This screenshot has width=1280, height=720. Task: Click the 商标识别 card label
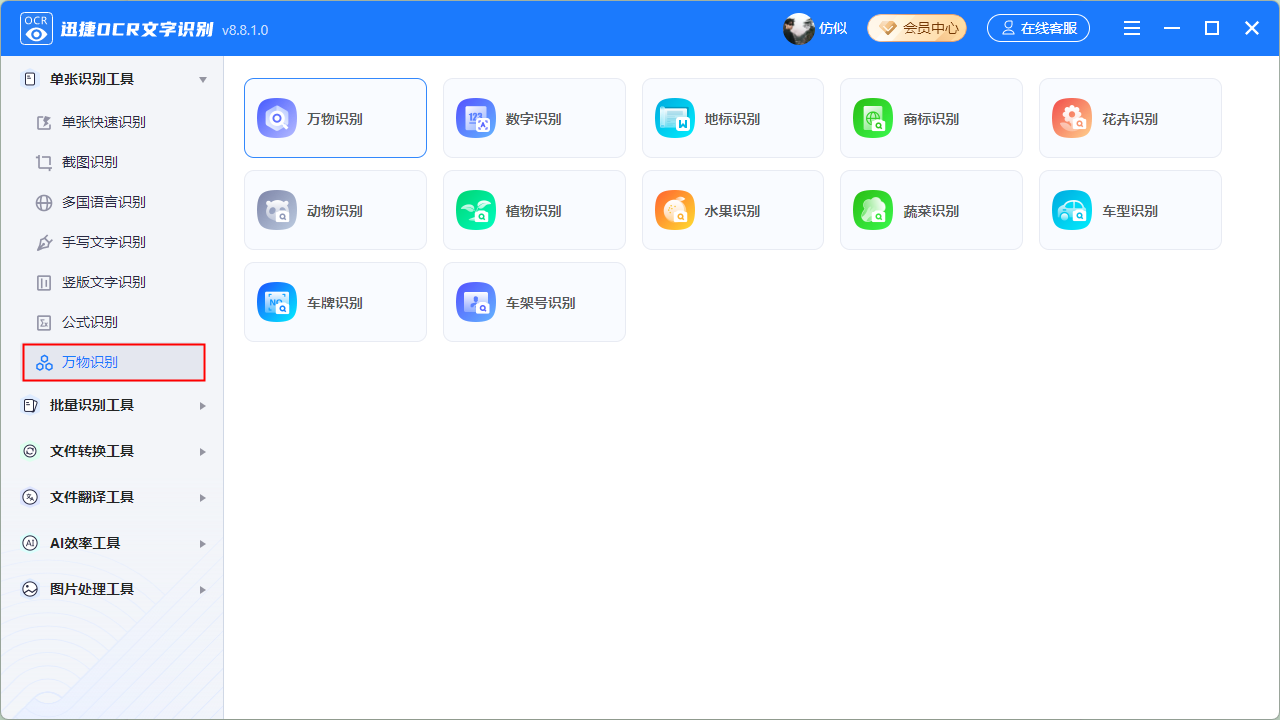coord(931,119)
